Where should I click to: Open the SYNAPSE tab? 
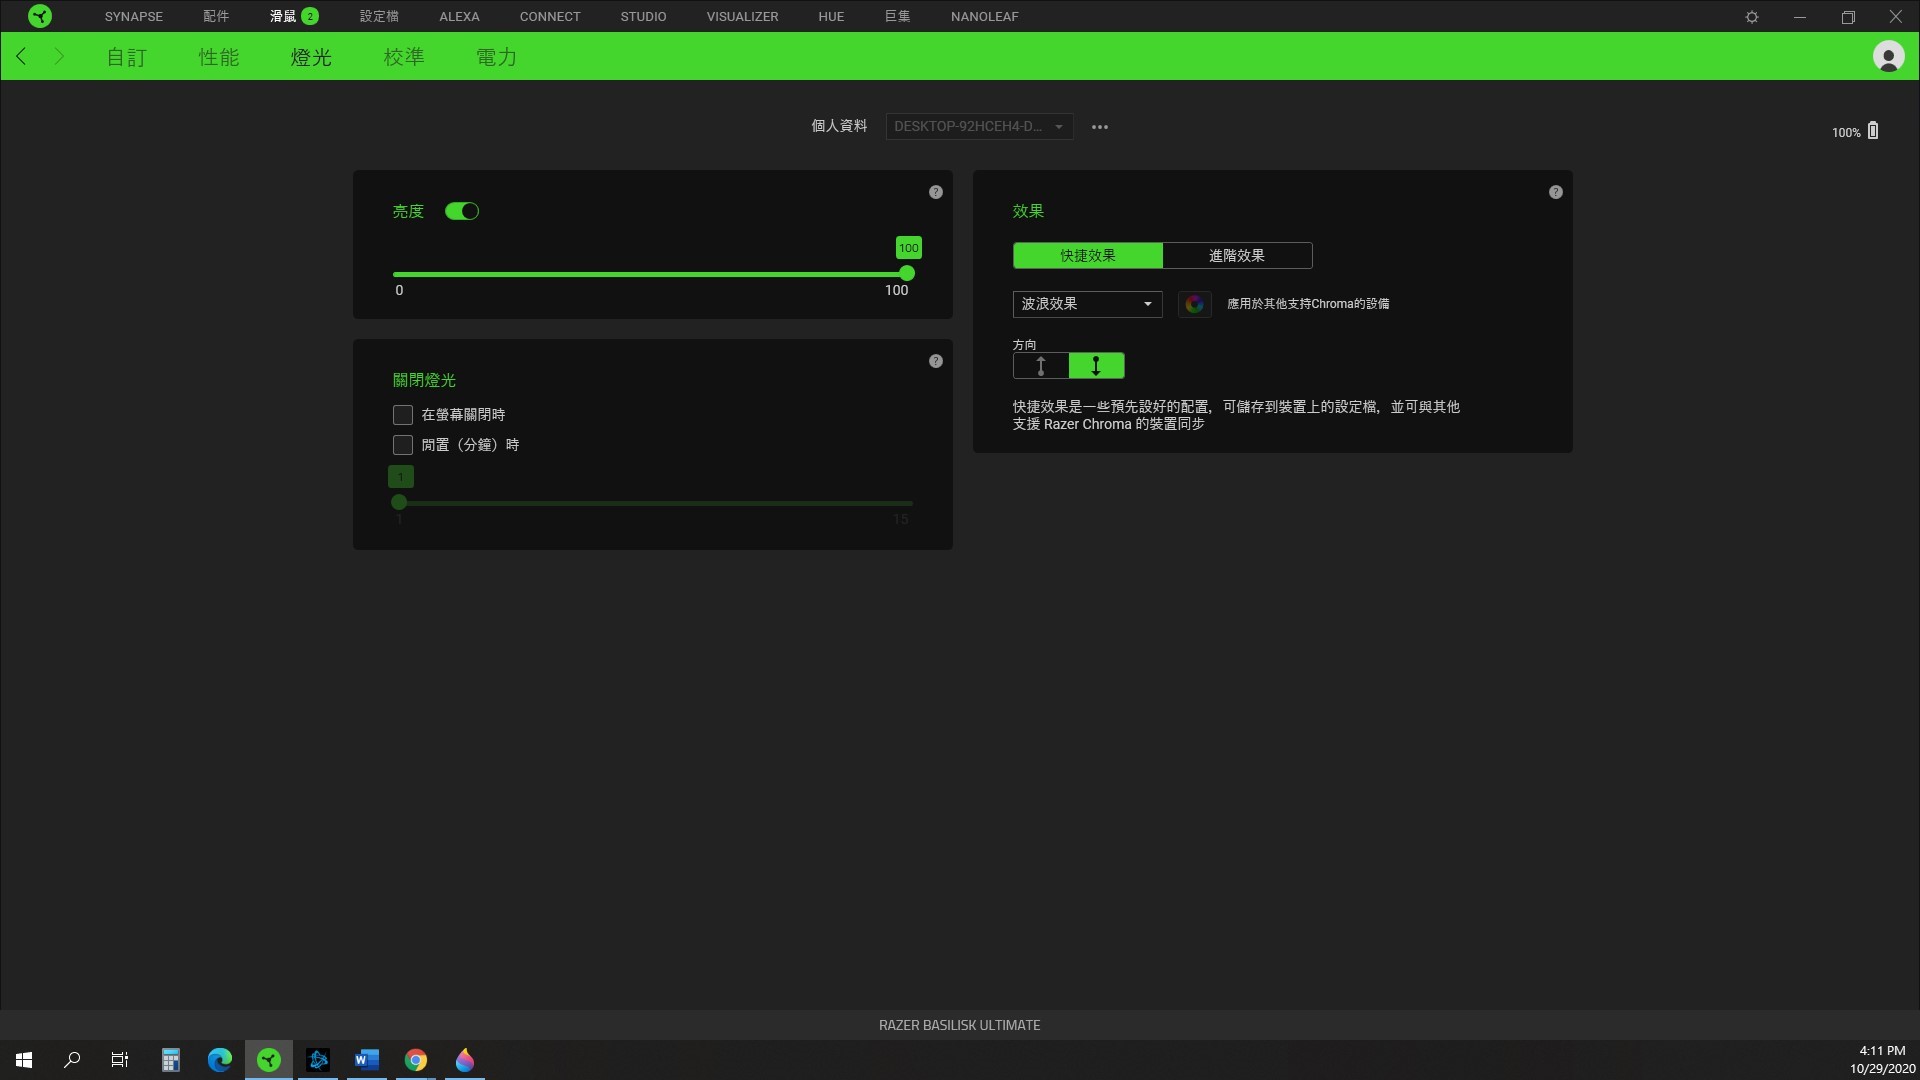[133, 16]
